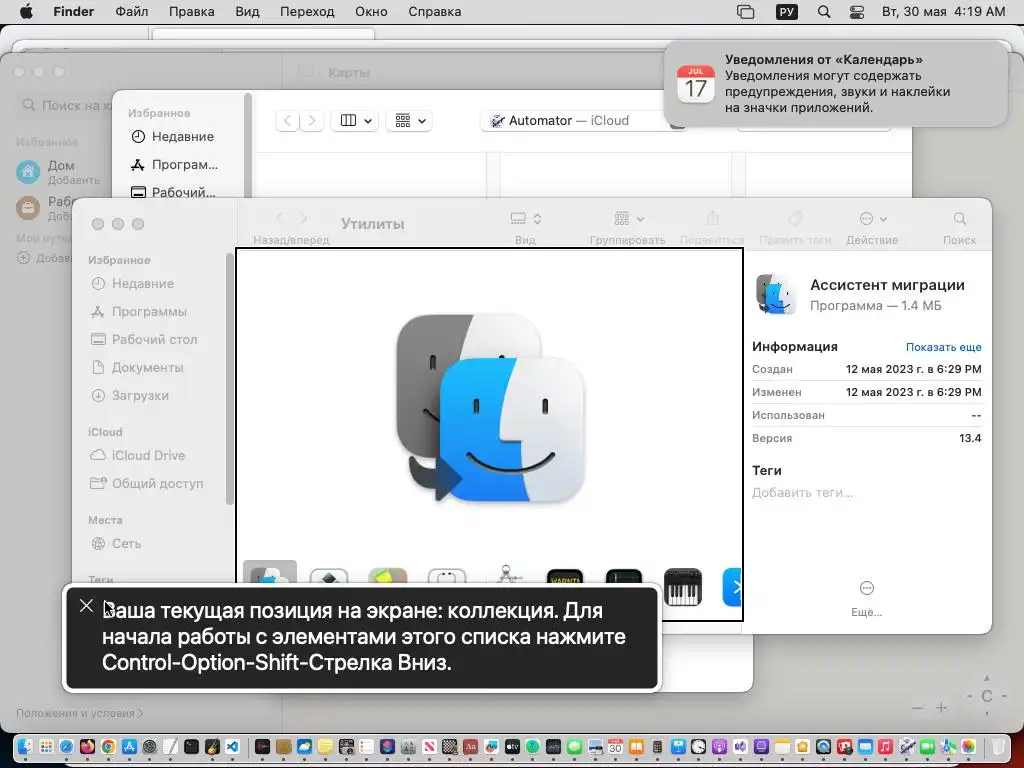Open the Правка menu

tap(191, 12)
